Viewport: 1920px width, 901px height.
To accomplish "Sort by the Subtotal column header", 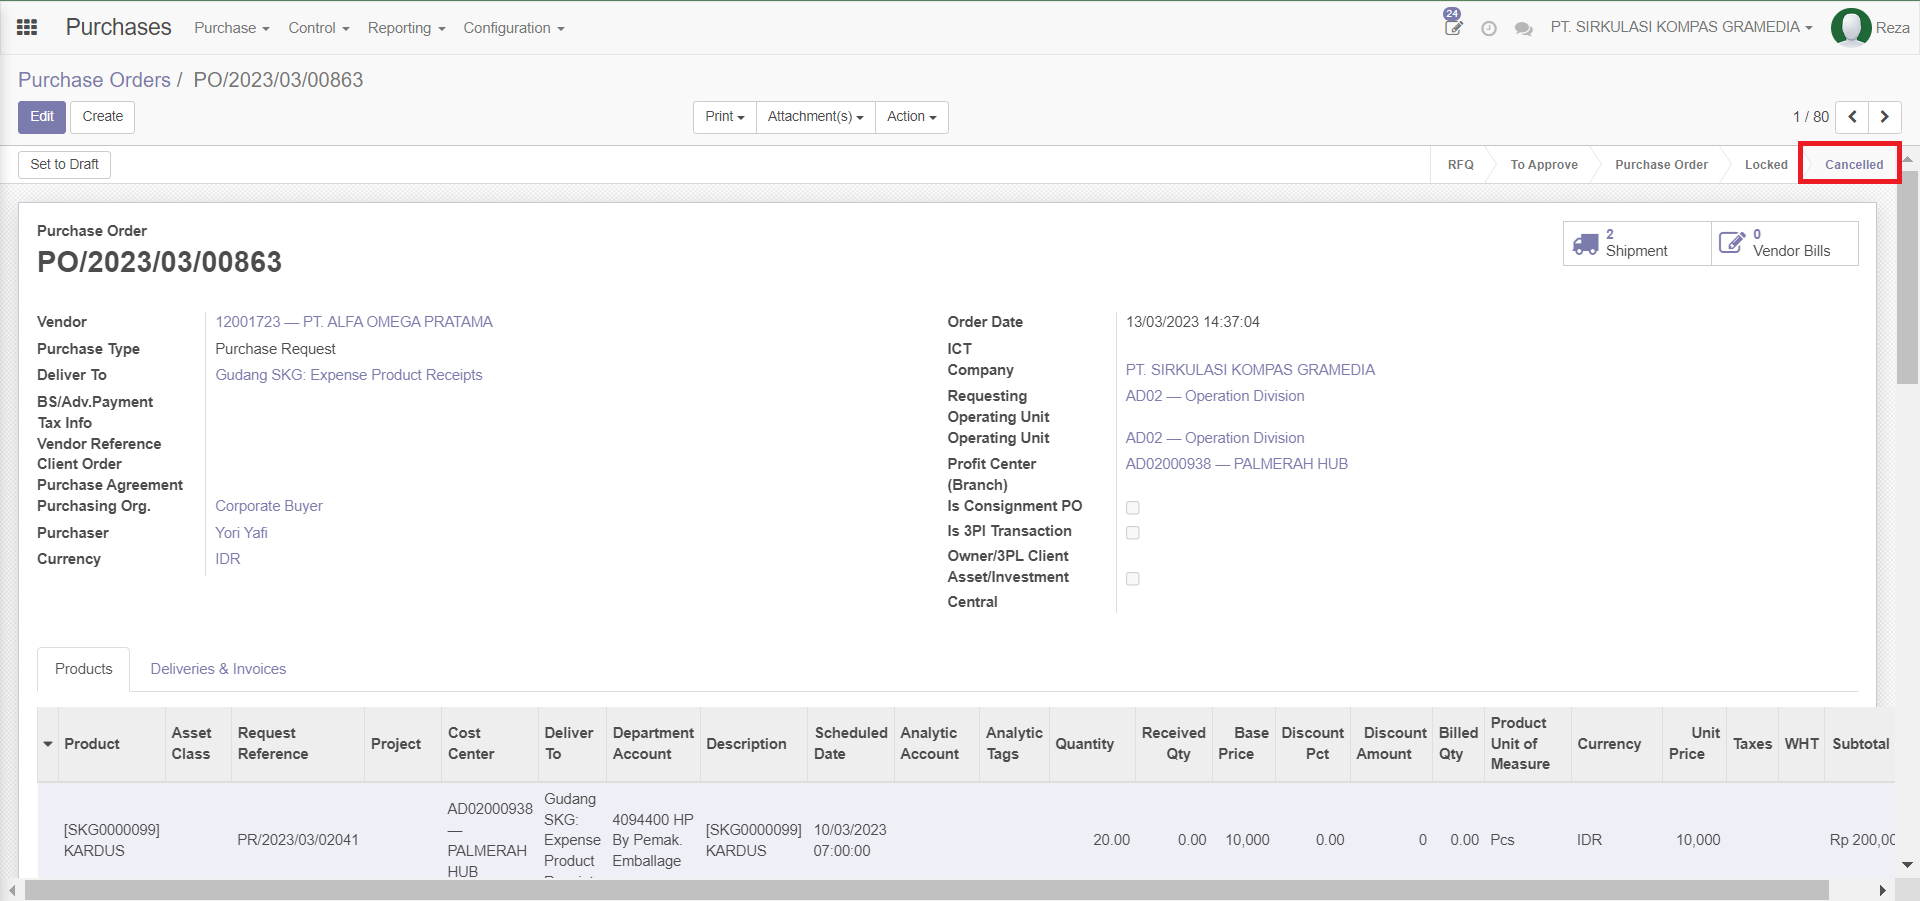I will tap(1861, 744).
